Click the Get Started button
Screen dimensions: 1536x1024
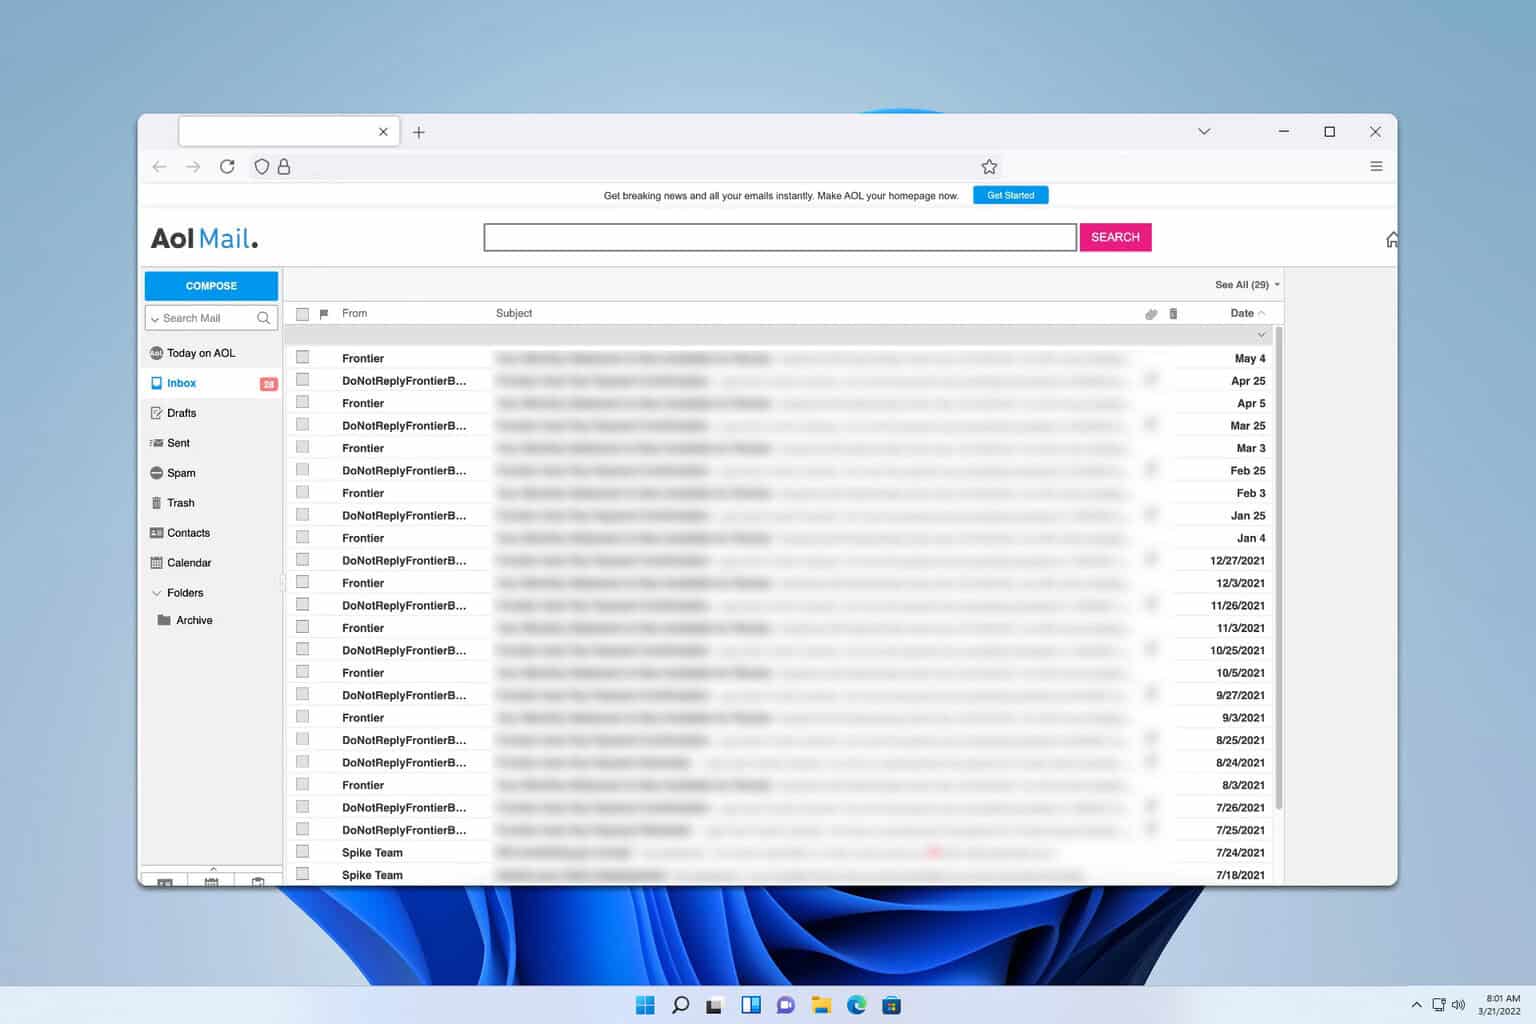1010,195
